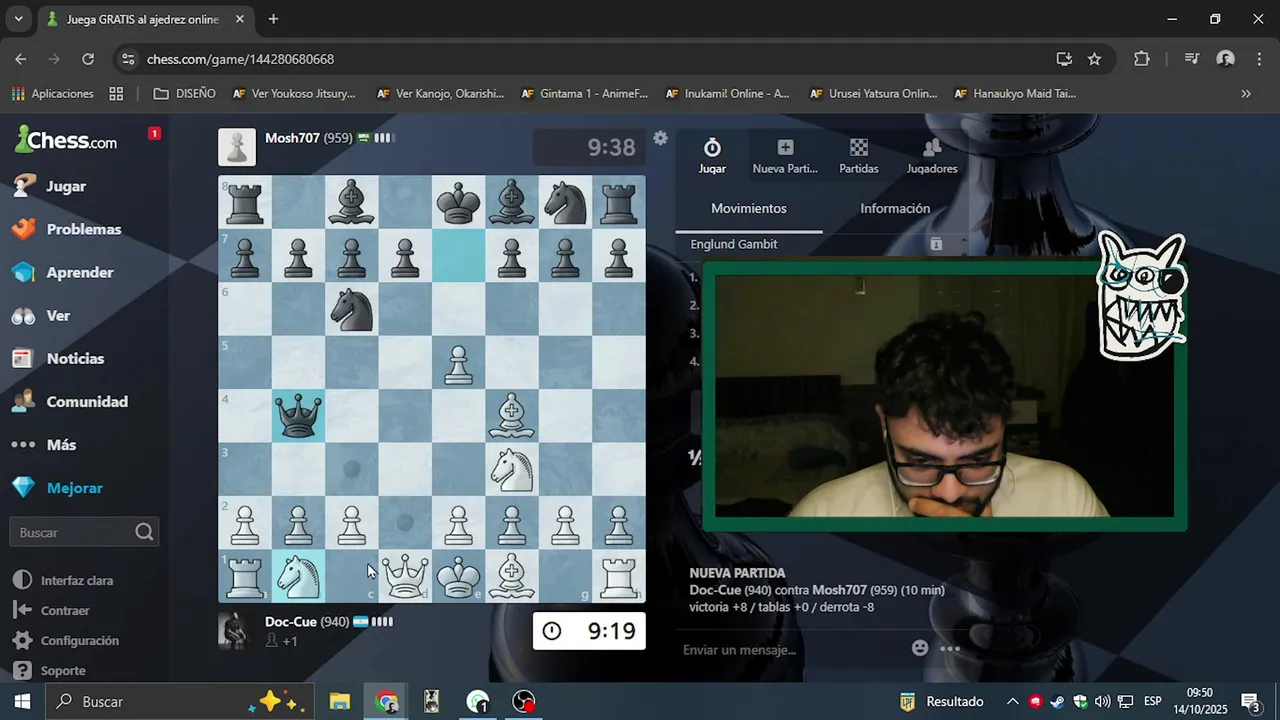Click the search magnifier icon in sidebar
This screenshot has height=720, width=1280.
click(144, 532)
